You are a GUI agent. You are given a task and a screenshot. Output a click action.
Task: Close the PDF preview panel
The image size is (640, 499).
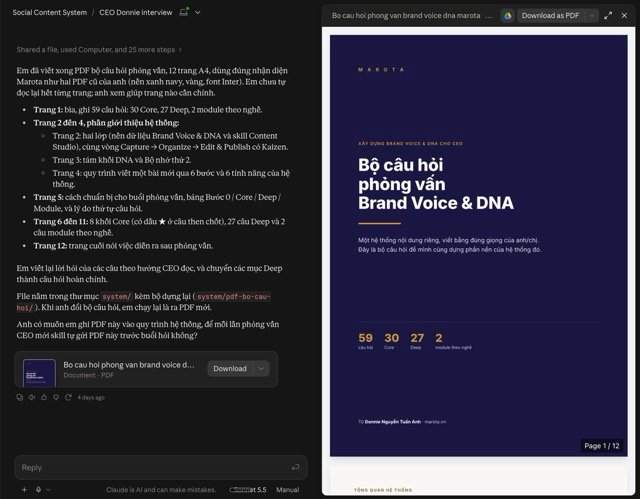pos(624,16)
